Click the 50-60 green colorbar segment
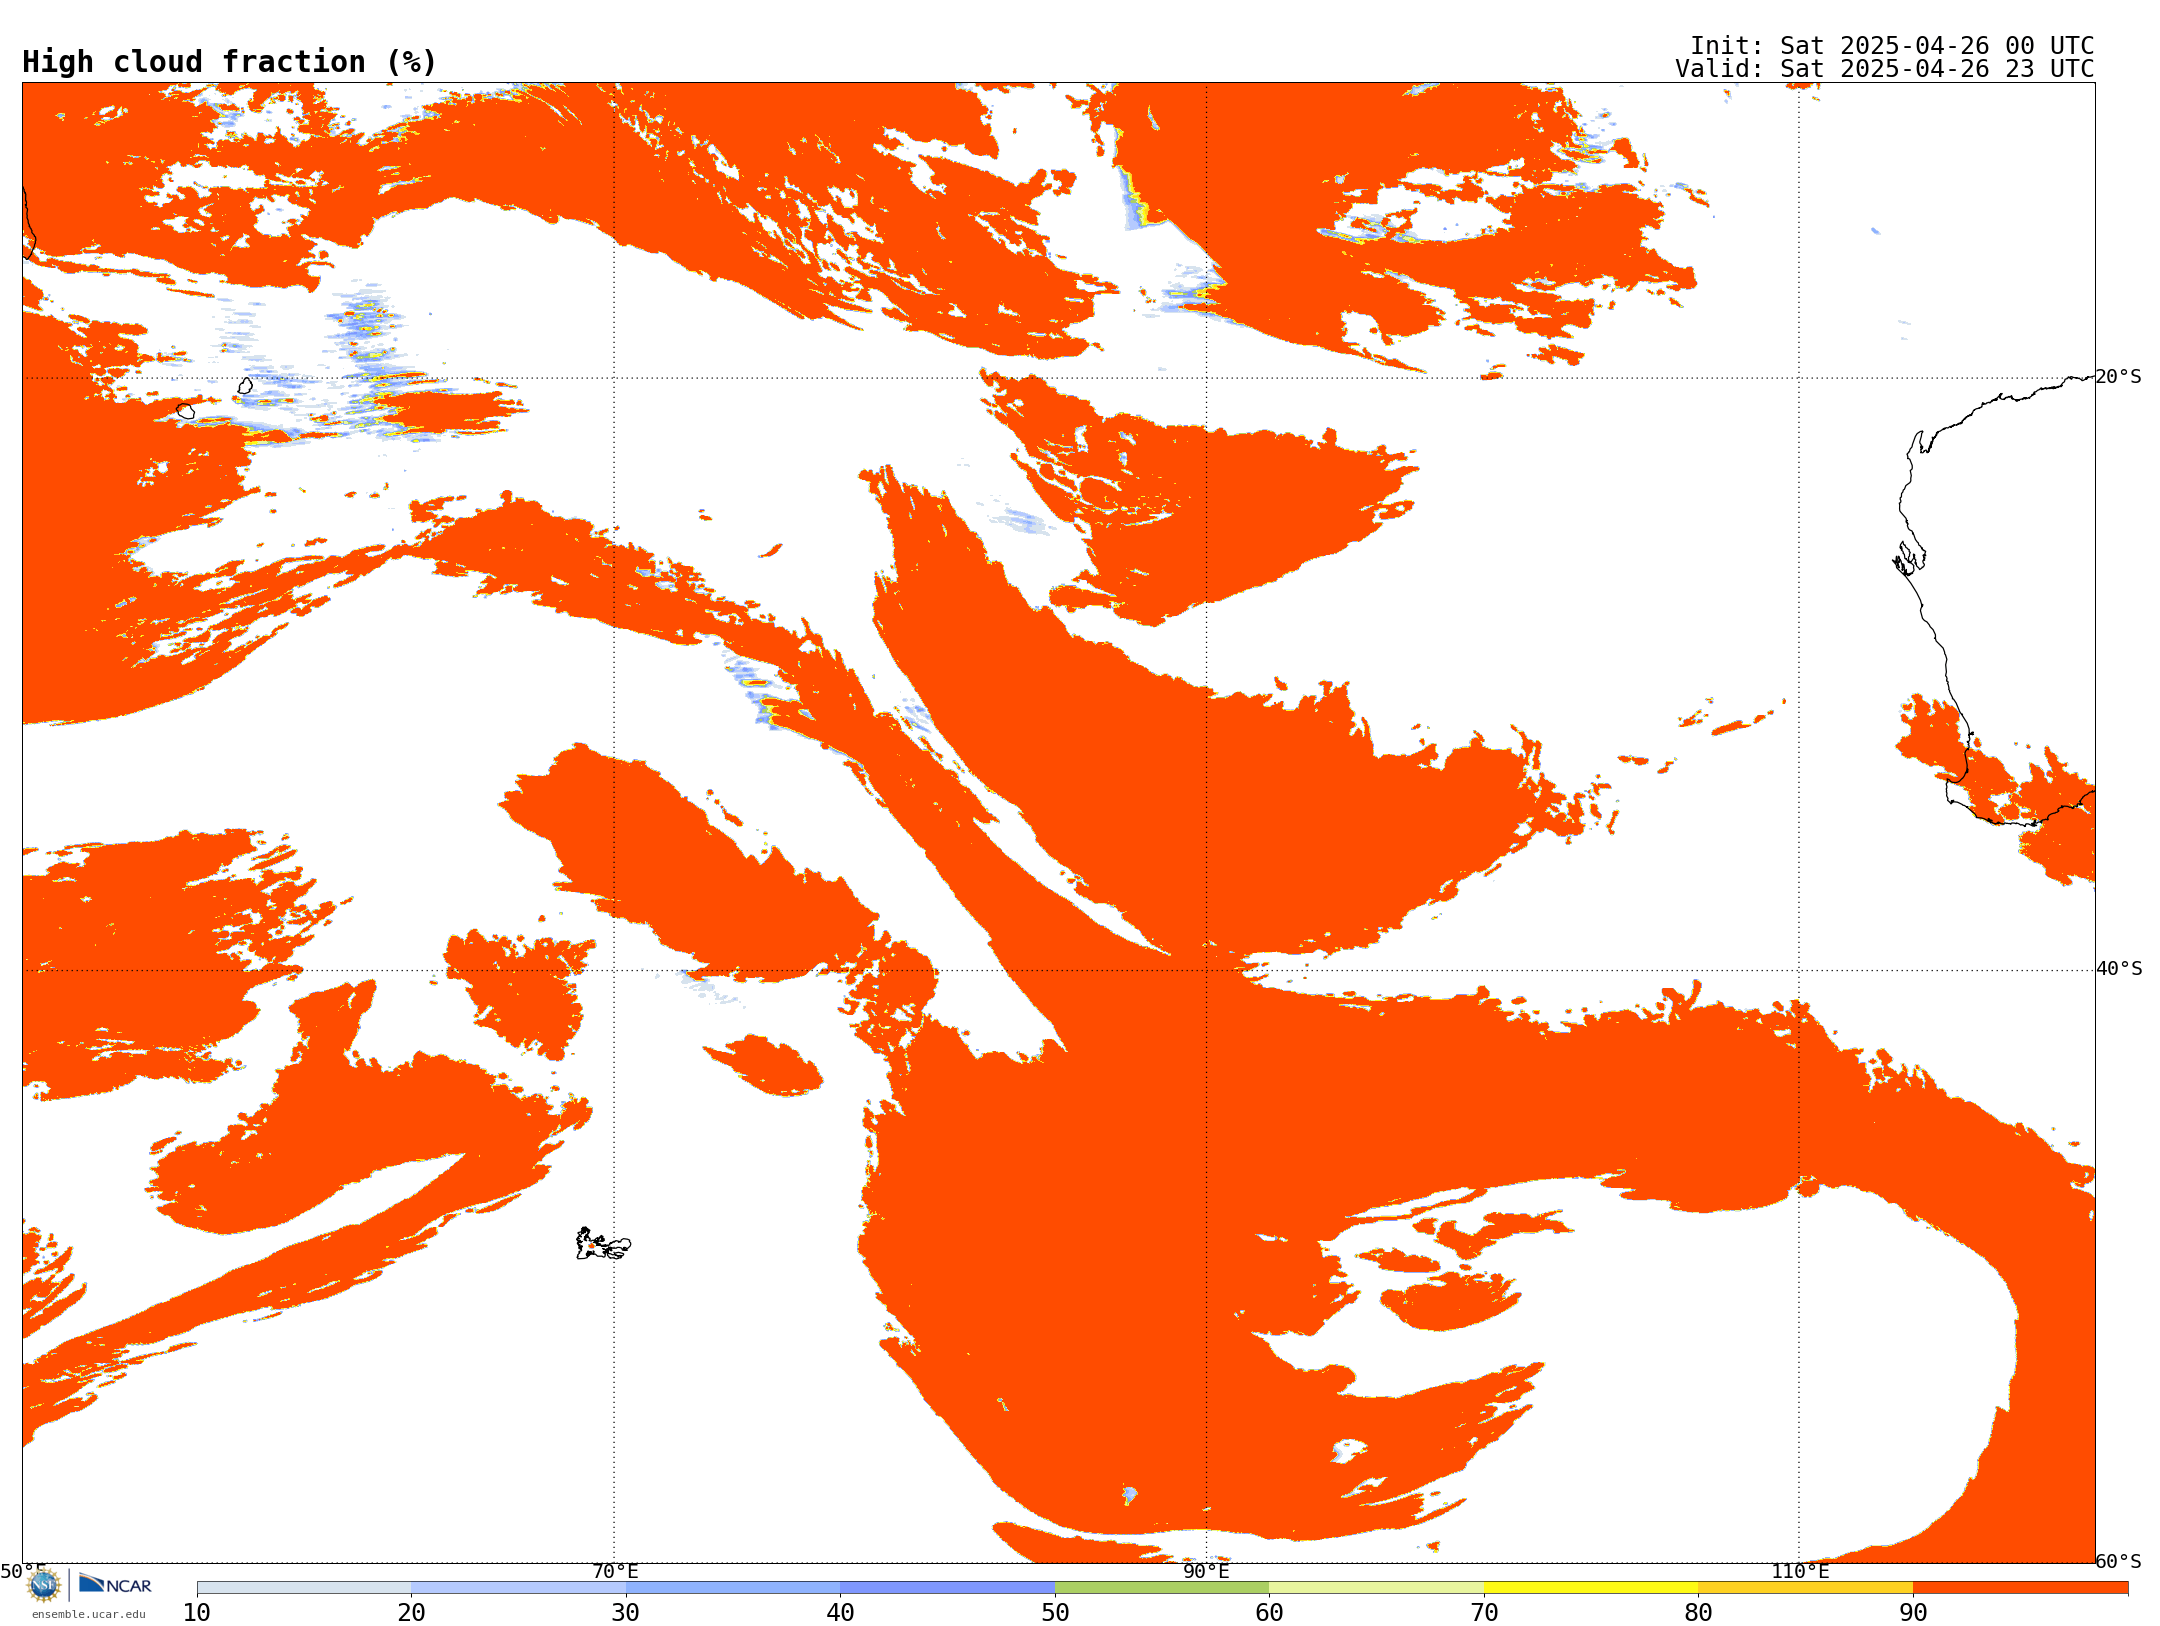The image size is (2160, 1626). coord(1162,1588)
